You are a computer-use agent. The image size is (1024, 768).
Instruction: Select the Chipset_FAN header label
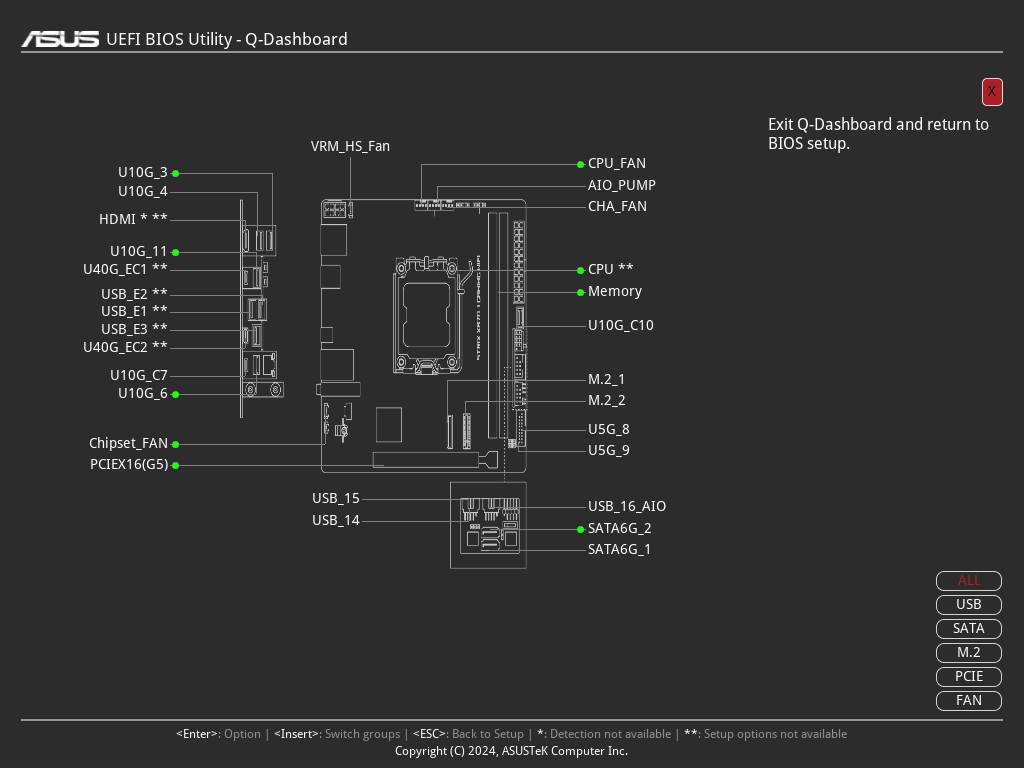128,443
